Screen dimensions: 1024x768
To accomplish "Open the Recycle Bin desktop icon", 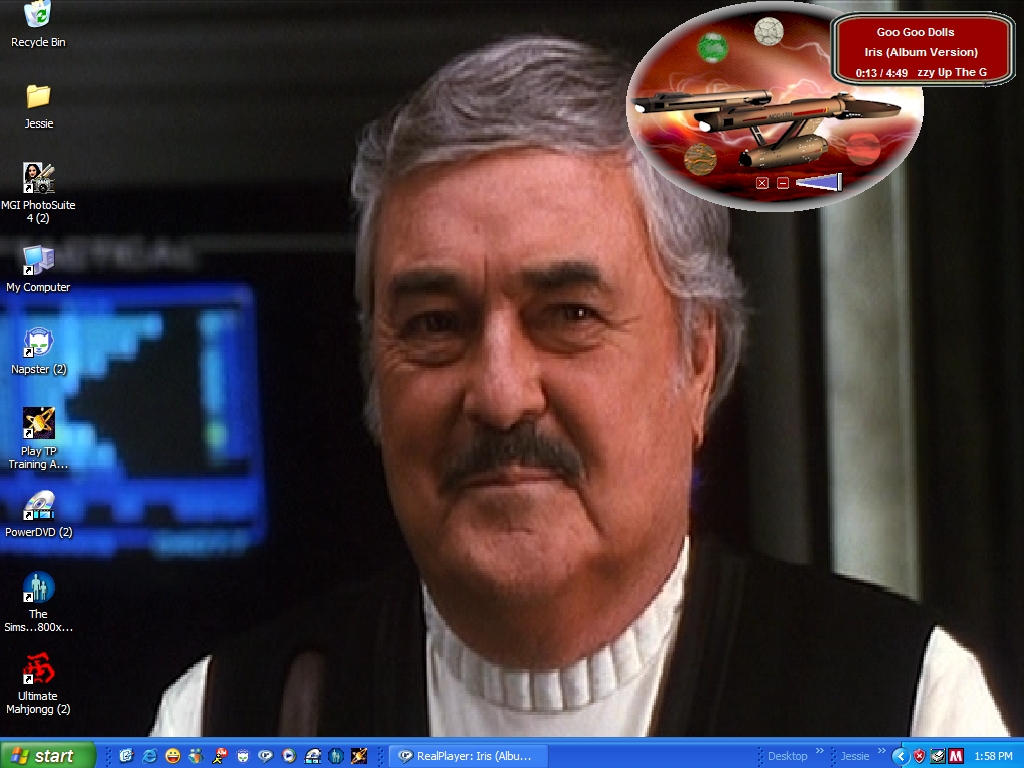I will 38,24.
